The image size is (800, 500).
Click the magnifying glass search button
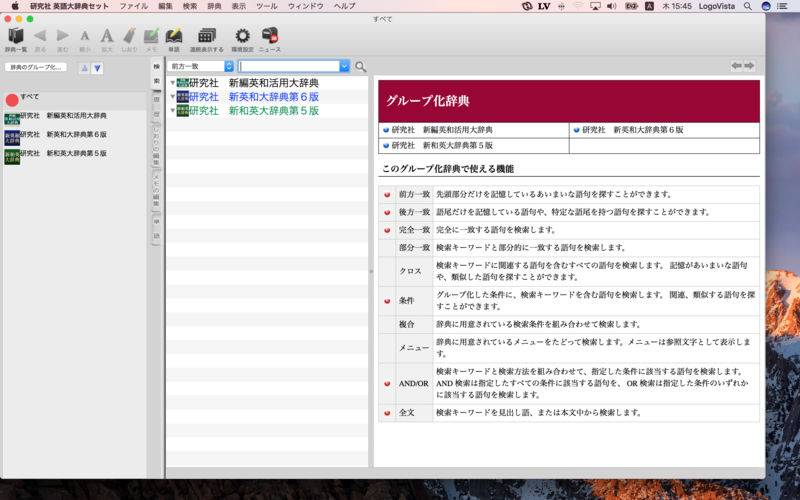click(x=361, y=66)
